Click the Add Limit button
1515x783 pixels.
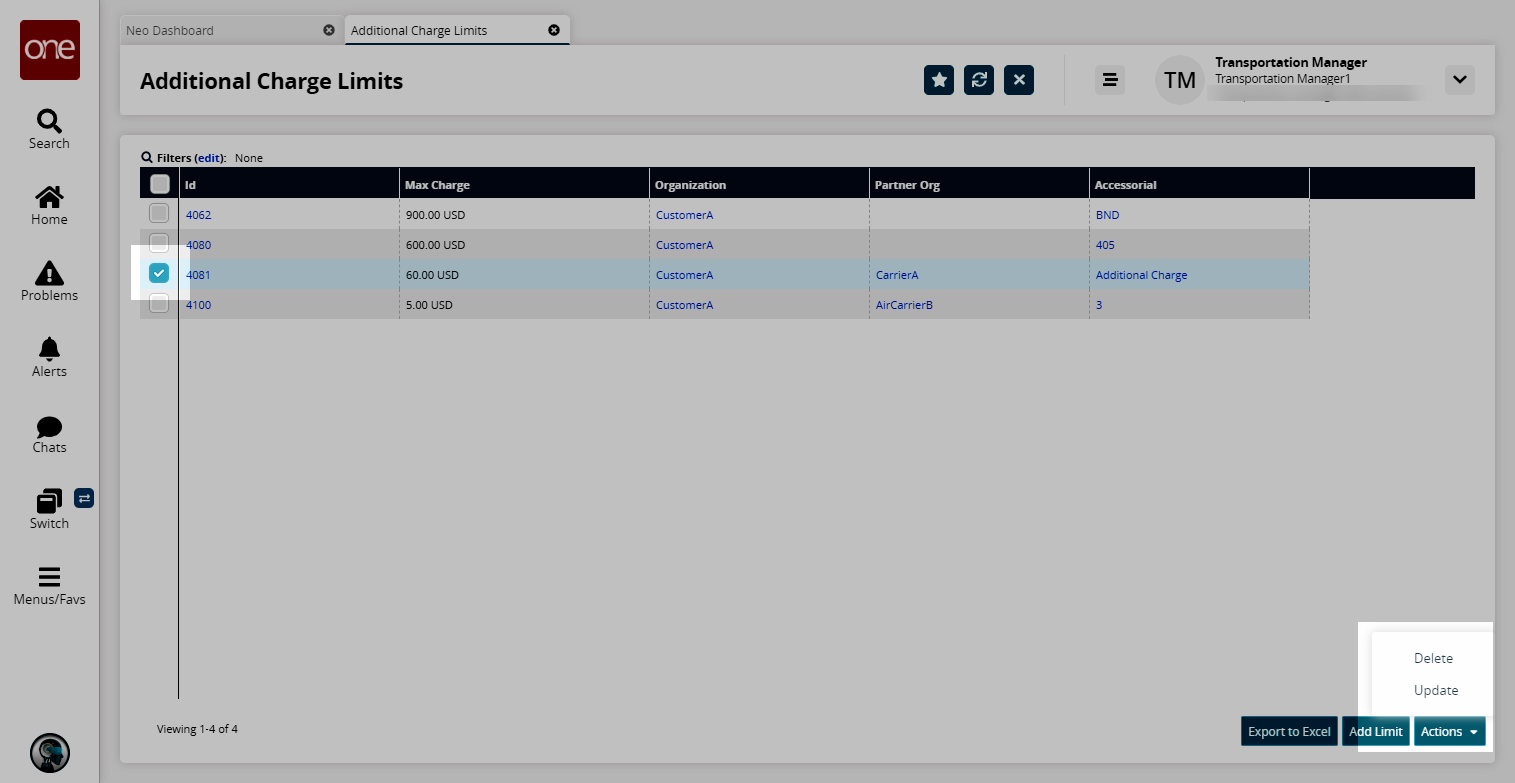(x=1375, y=732)
